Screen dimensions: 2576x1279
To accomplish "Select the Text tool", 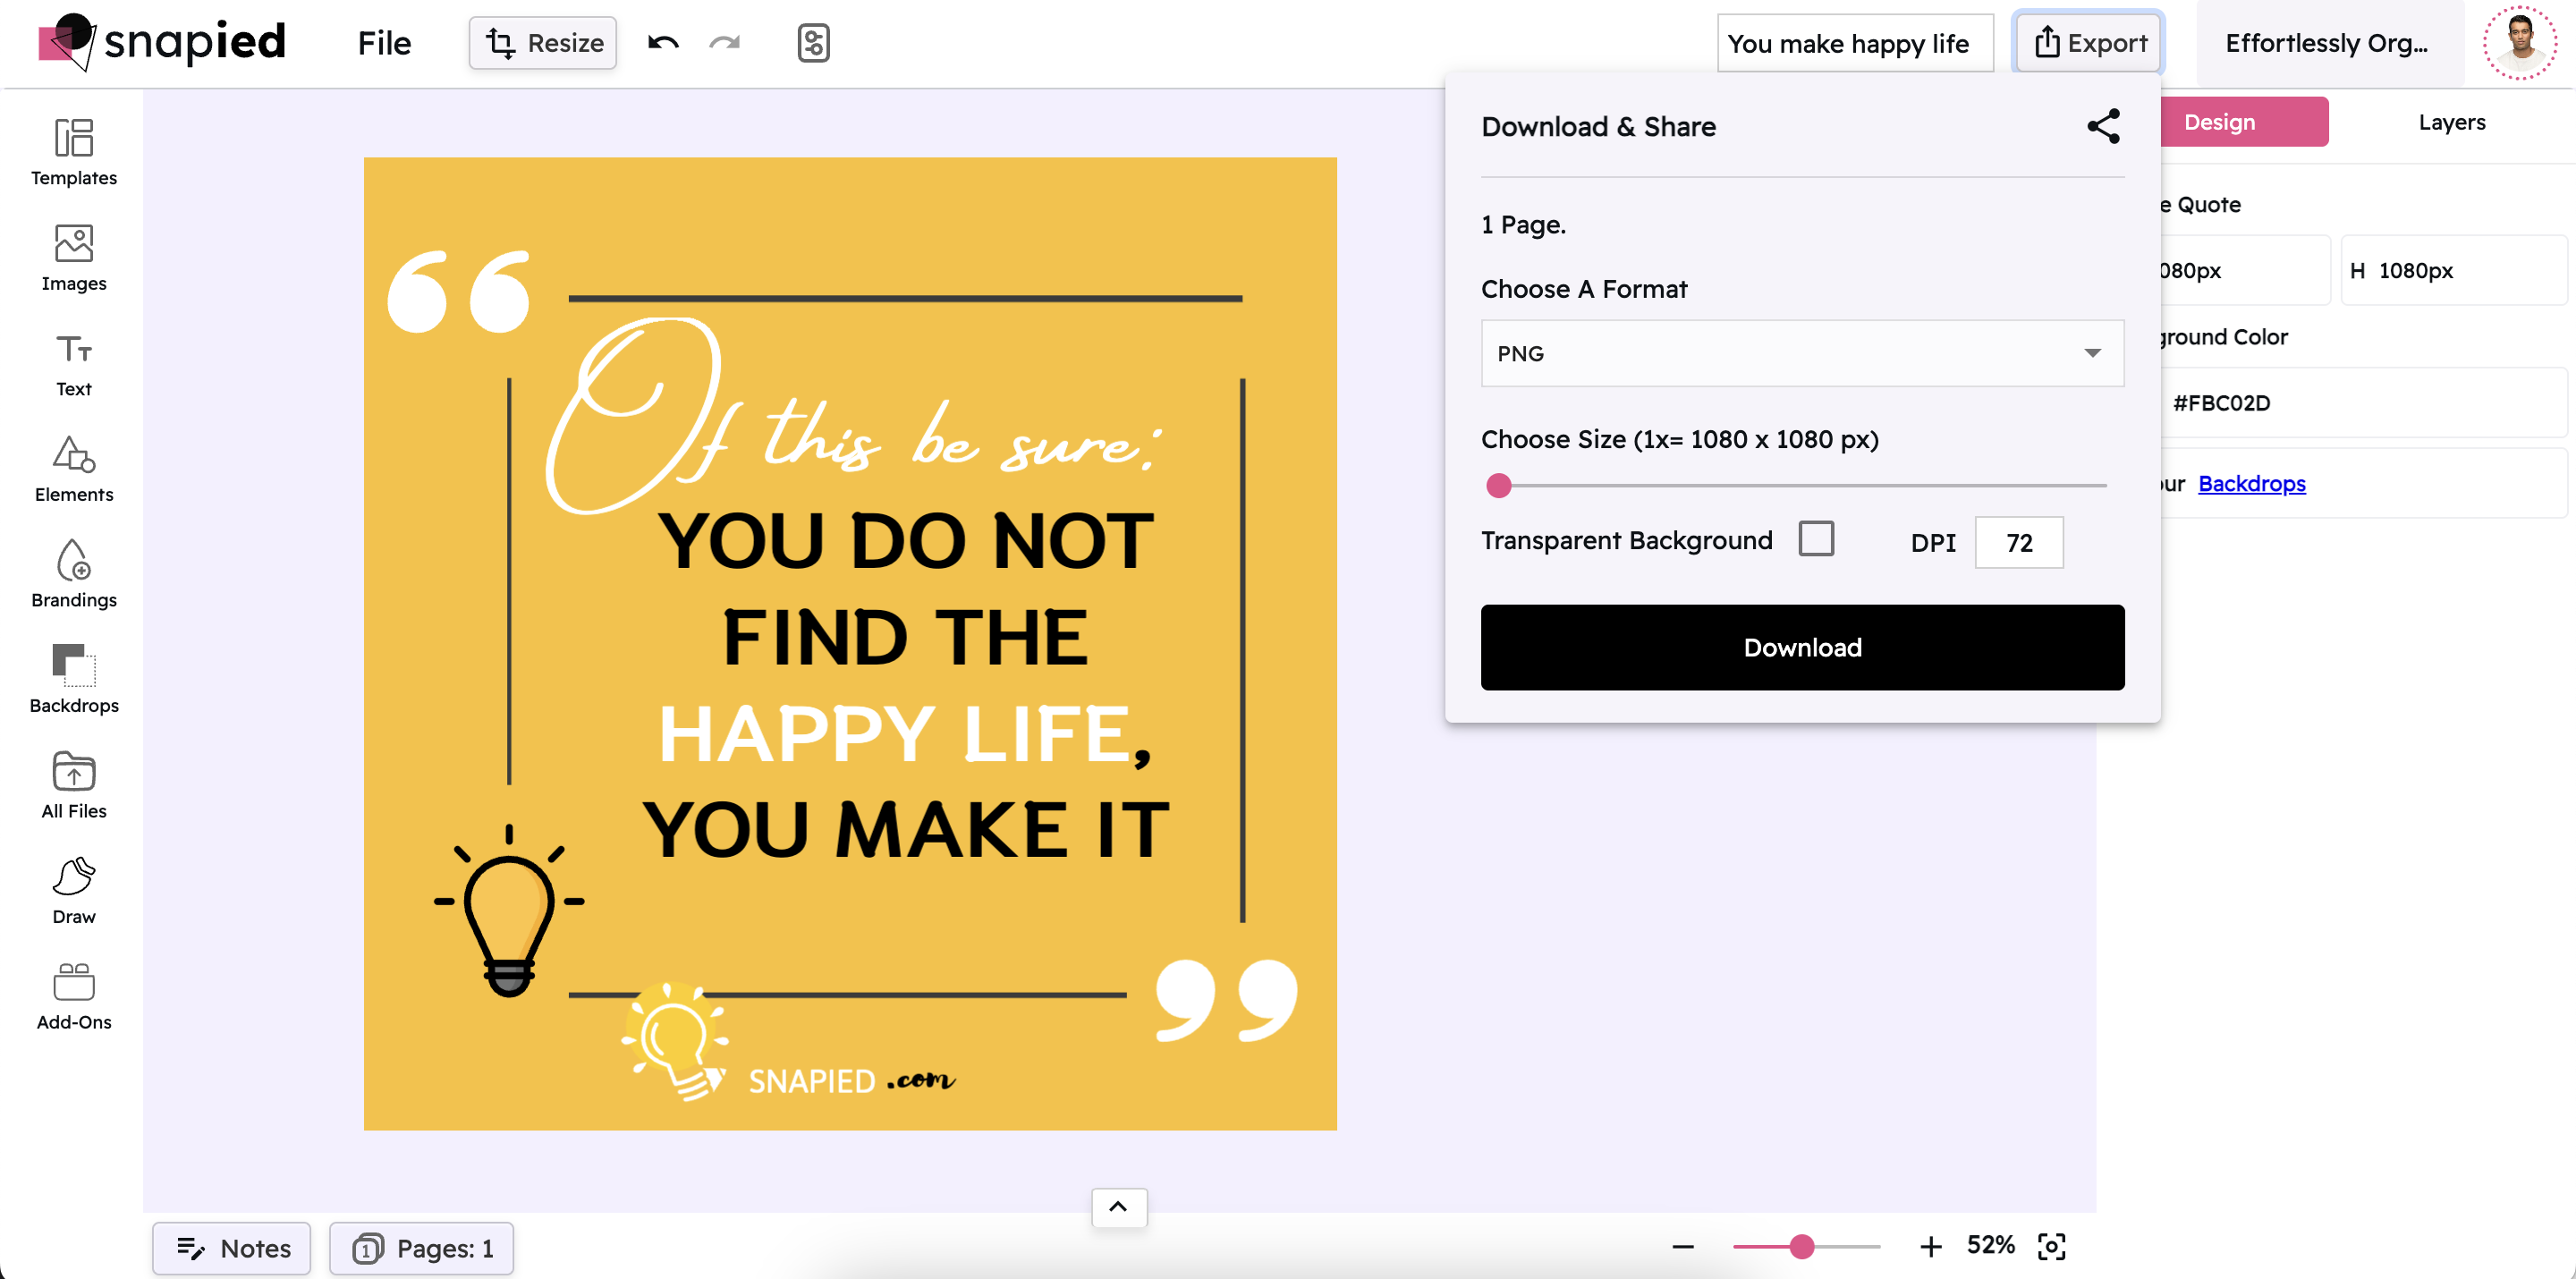I will pyautogui.click(x=74, y=364).
